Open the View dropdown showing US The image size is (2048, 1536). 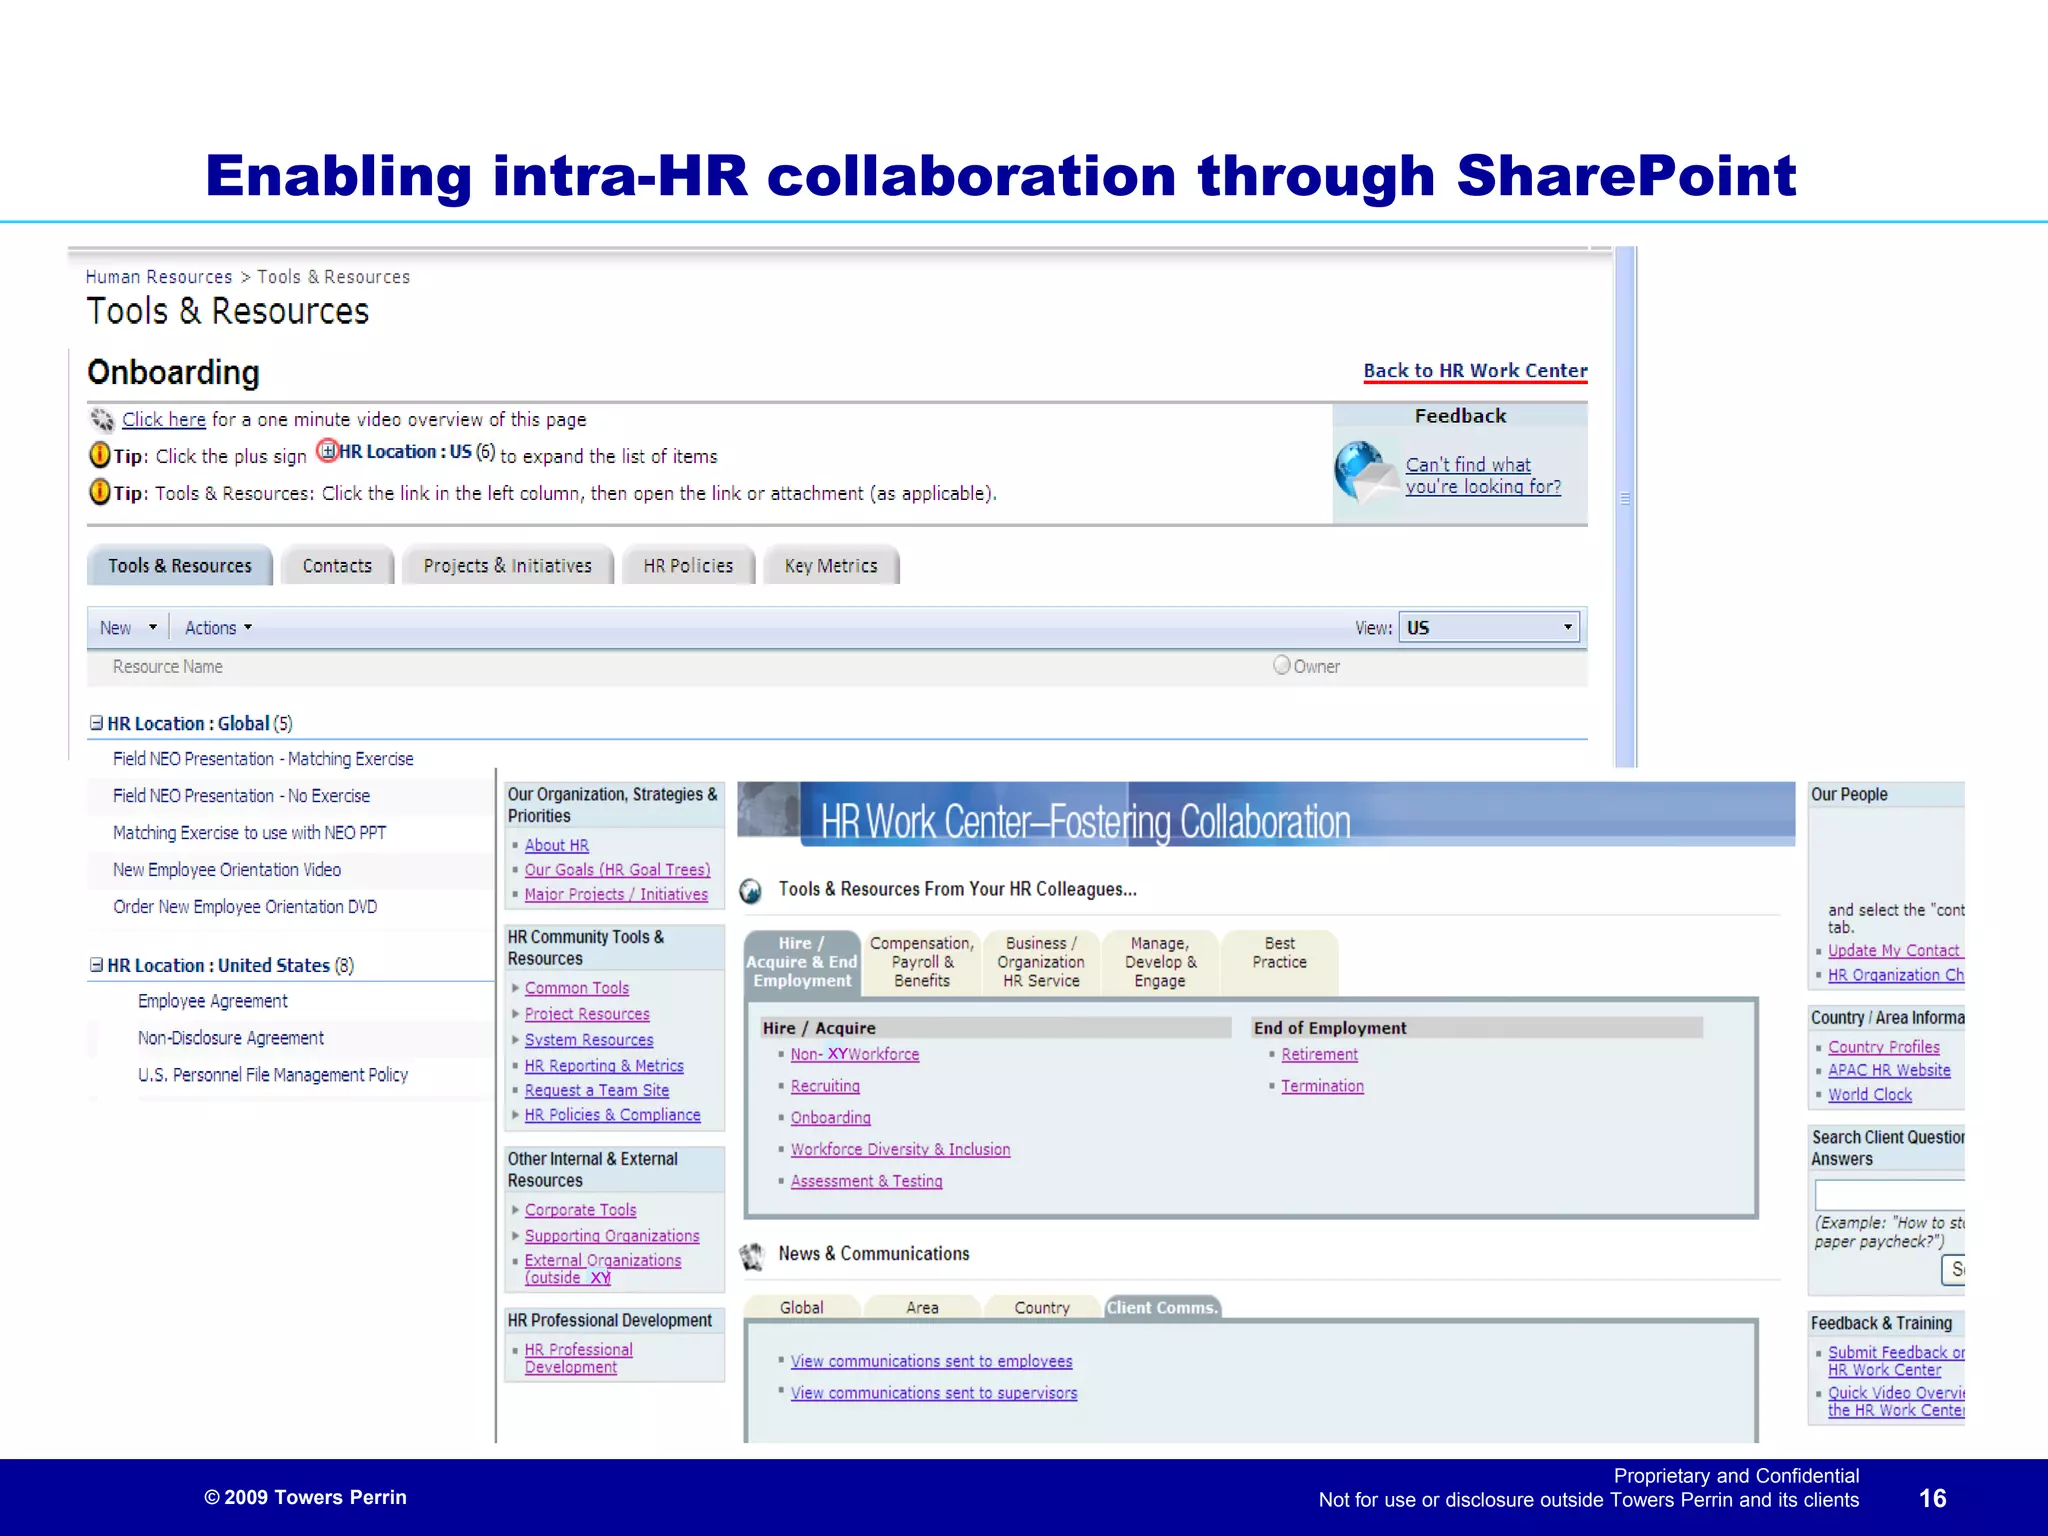pyautogui.click(x=1489, y=628)
